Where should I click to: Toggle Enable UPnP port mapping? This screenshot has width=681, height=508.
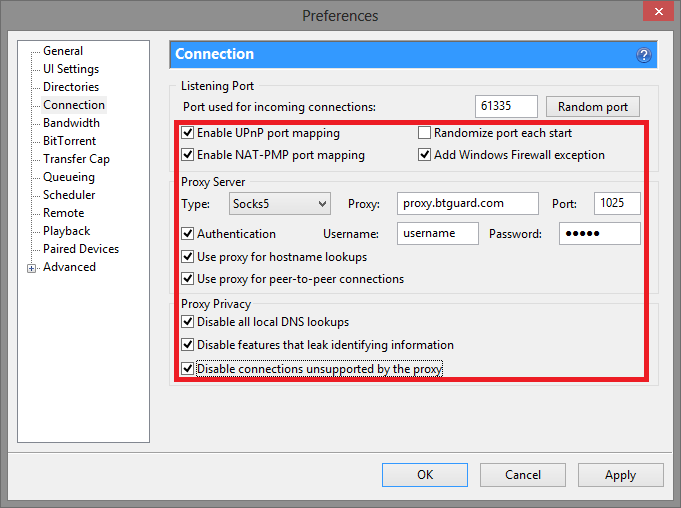pyautogui.click(x=187, y=133)
